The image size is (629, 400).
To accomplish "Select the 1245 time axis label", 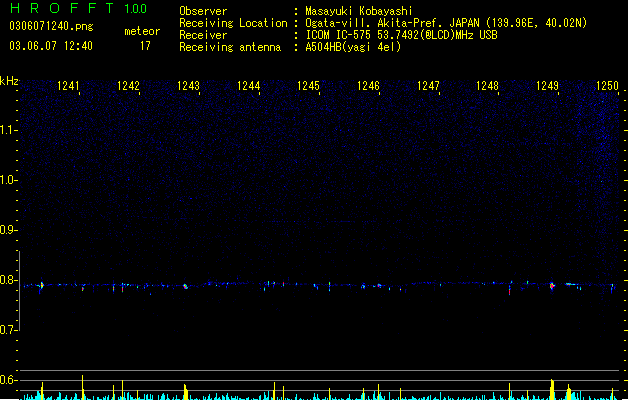I will pos(308,86).
